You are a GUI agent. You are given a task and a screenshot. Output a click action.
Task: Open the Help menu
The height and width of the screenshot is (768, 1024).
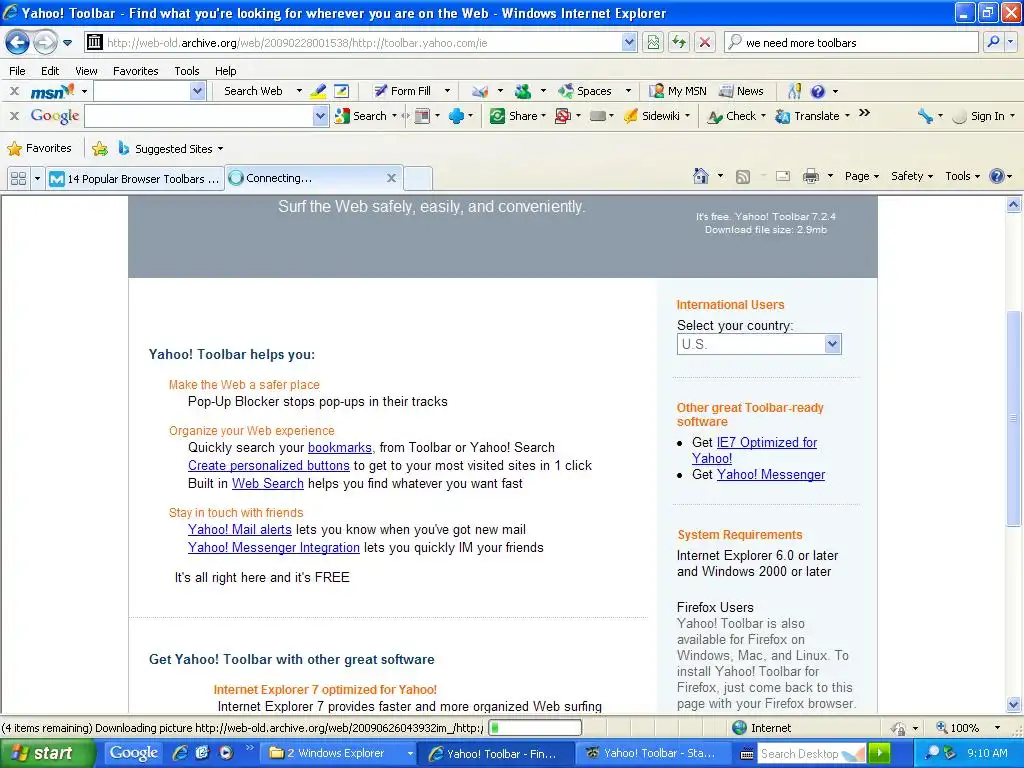pos(225,71)
